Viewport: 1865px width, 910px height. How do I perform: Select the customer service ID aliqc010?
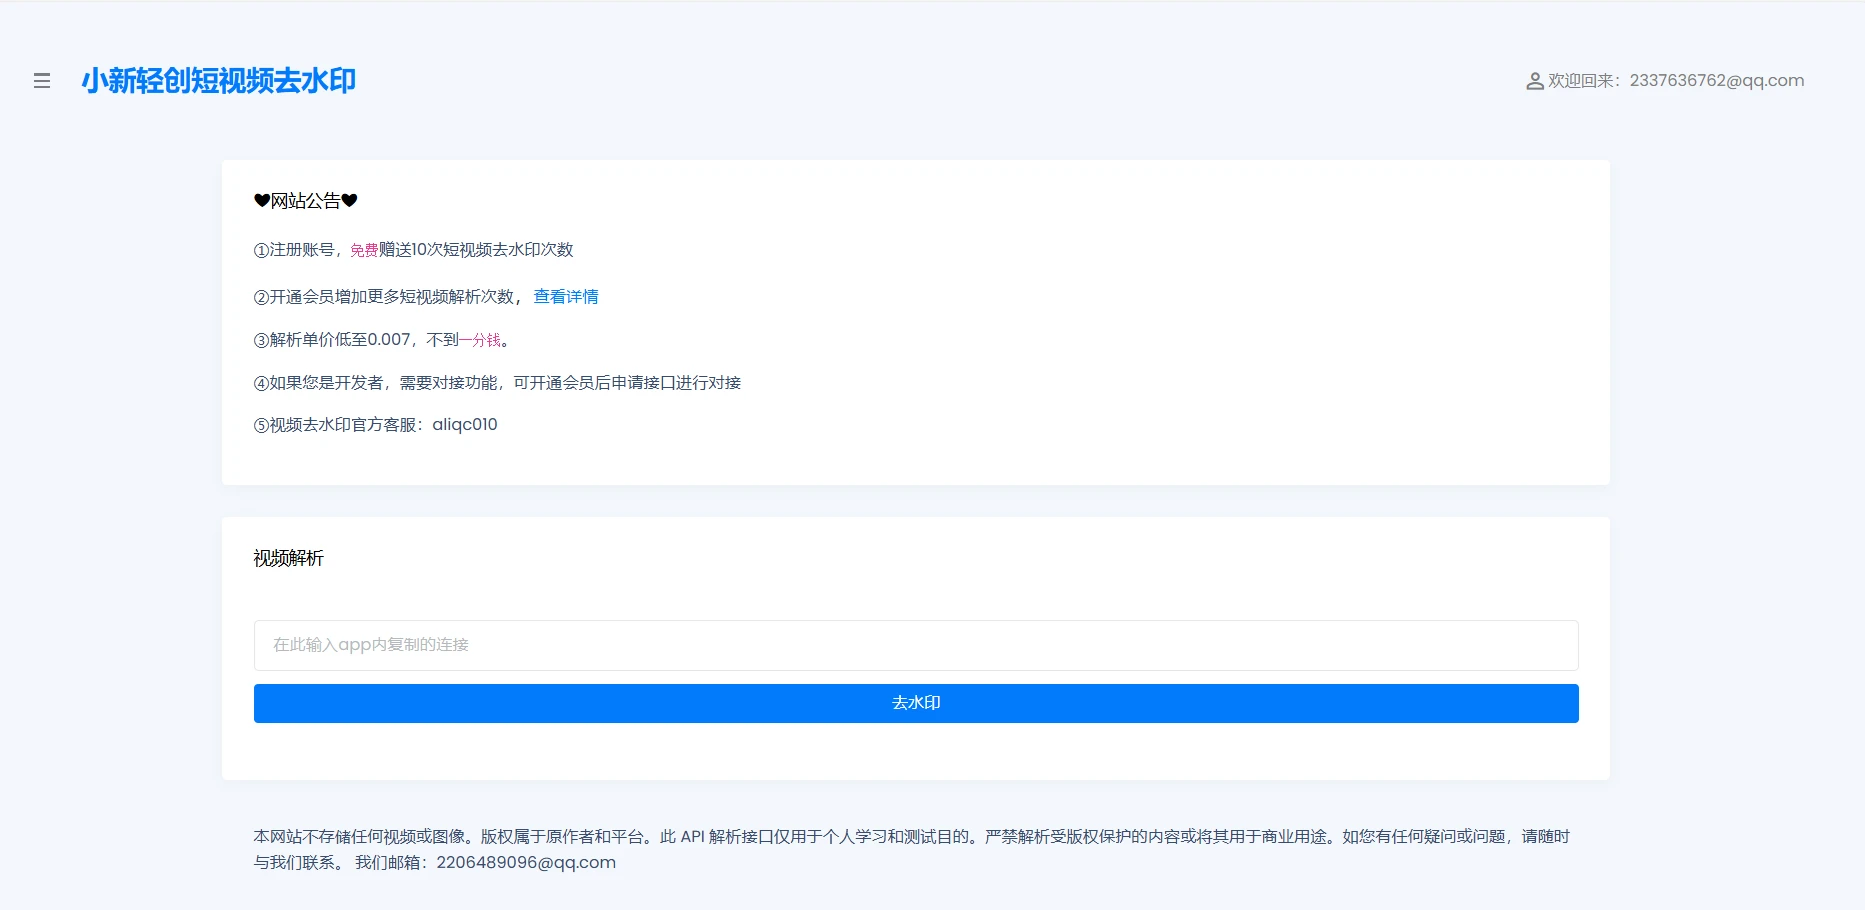coord(464,424)
